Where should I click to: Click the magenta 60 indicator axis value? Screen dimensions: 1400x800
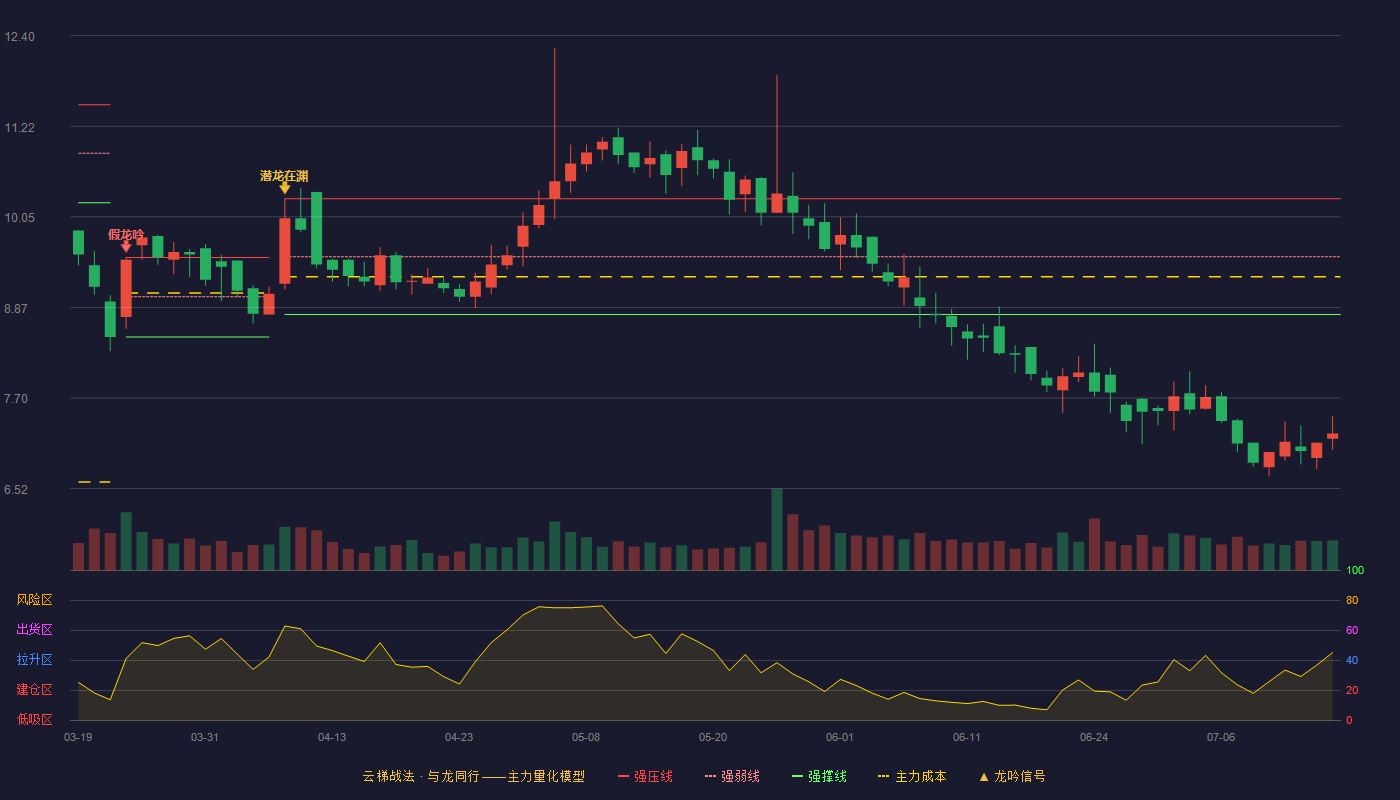[x=1352, y=631]
